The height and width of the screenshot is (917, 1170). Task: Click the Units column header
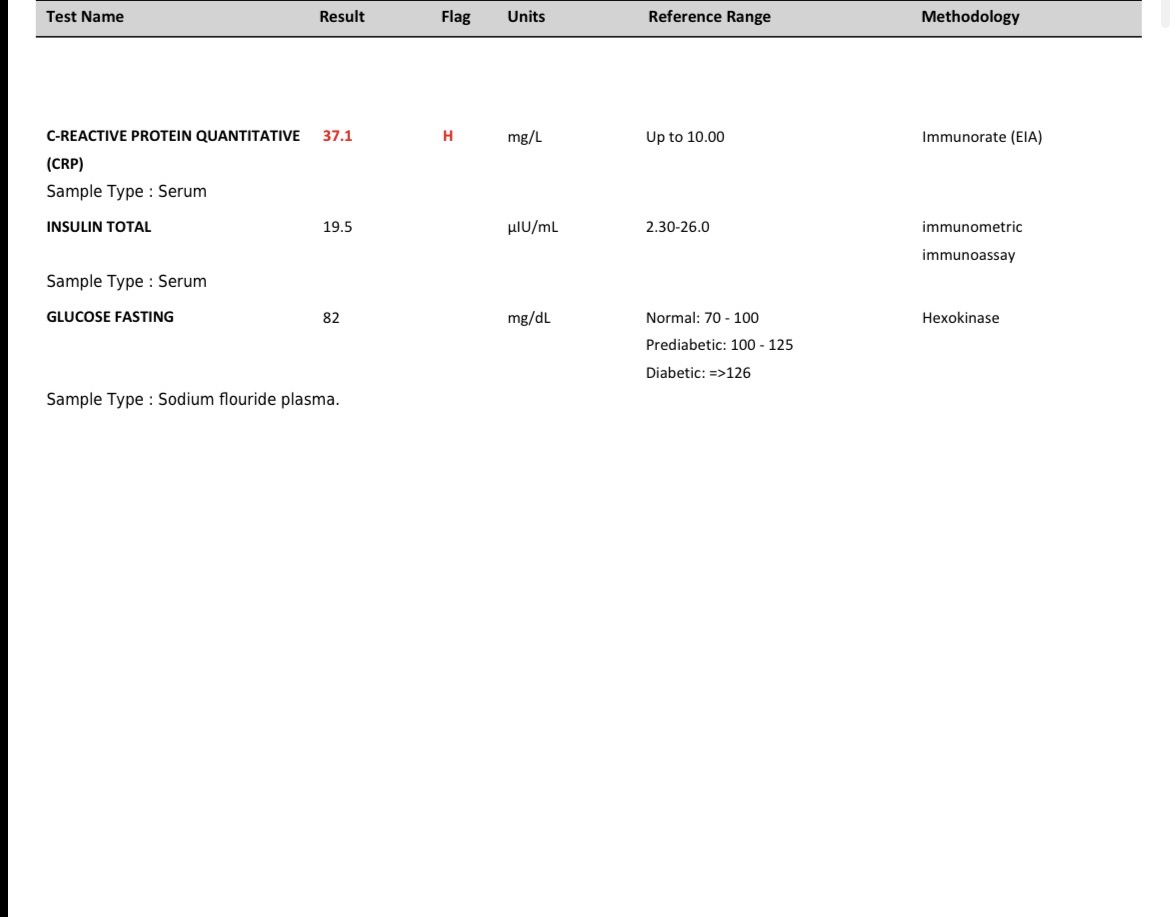526,16
